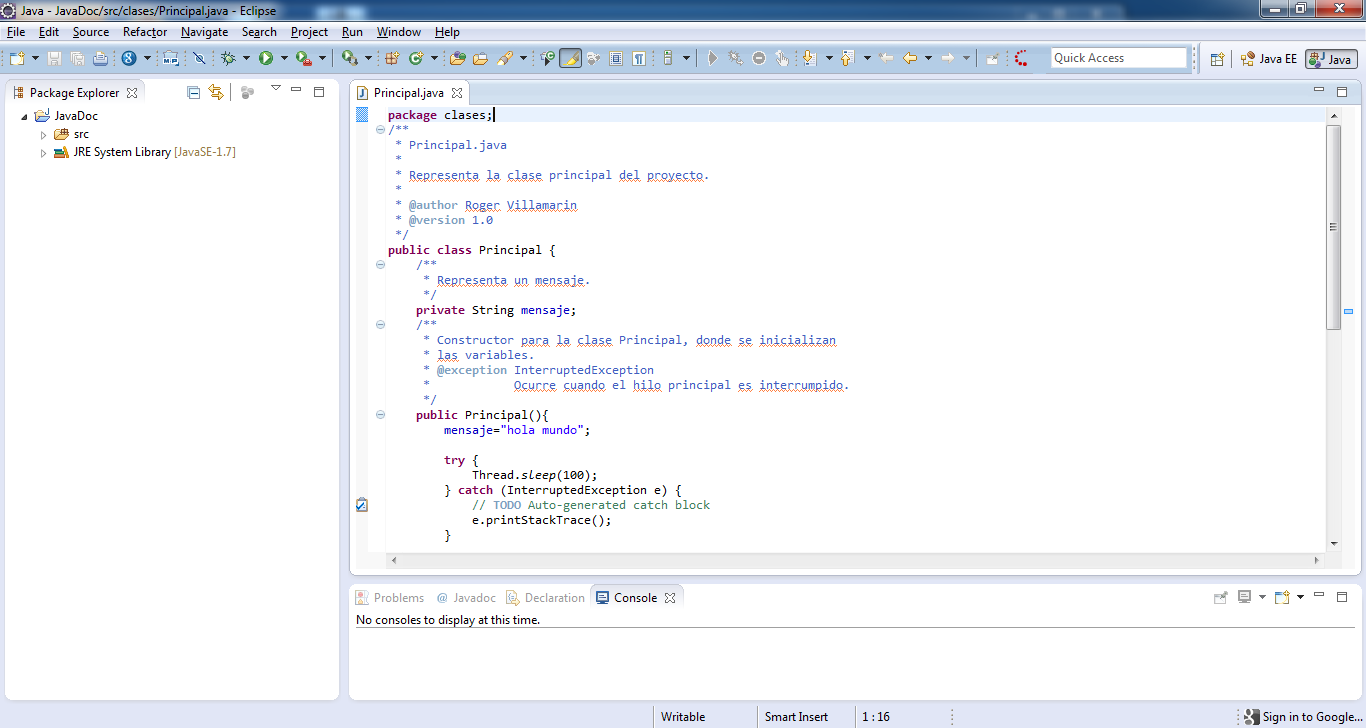Click the Back navigation arrow icon

tap(909, 59)
